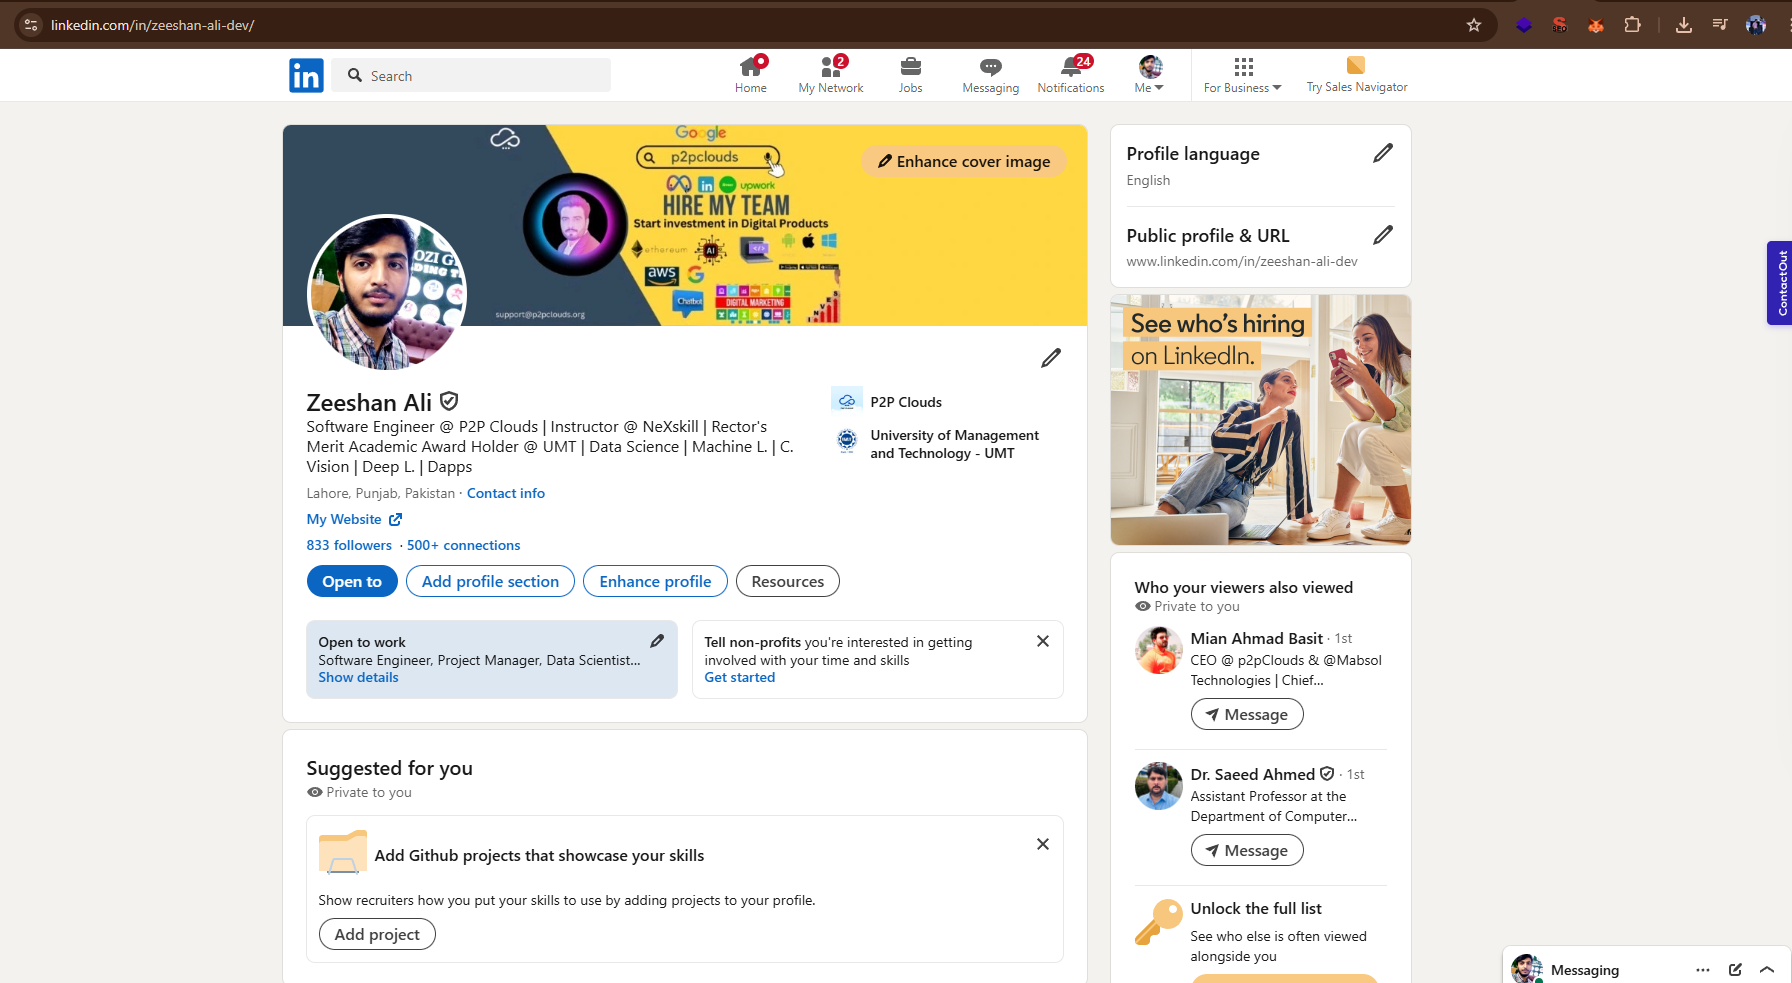Click the Open to button
This screenshot has width=1792, height=983.
pyautogui.click(x=352, y=581)
